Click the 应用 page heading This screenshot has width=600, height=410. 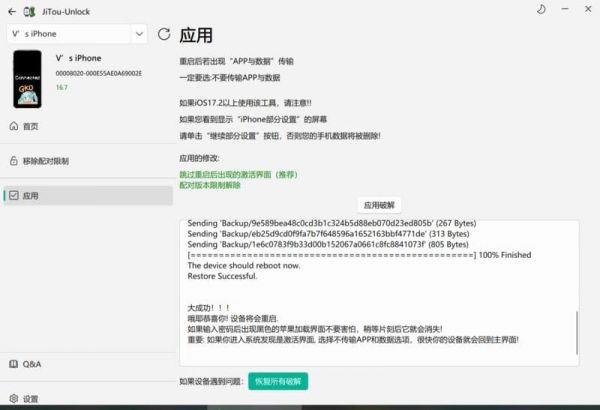click(x=196, y=35)
